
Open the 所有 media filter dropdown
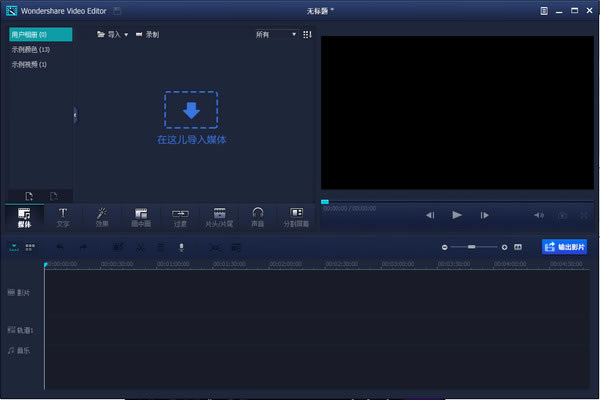coord(276,34)
